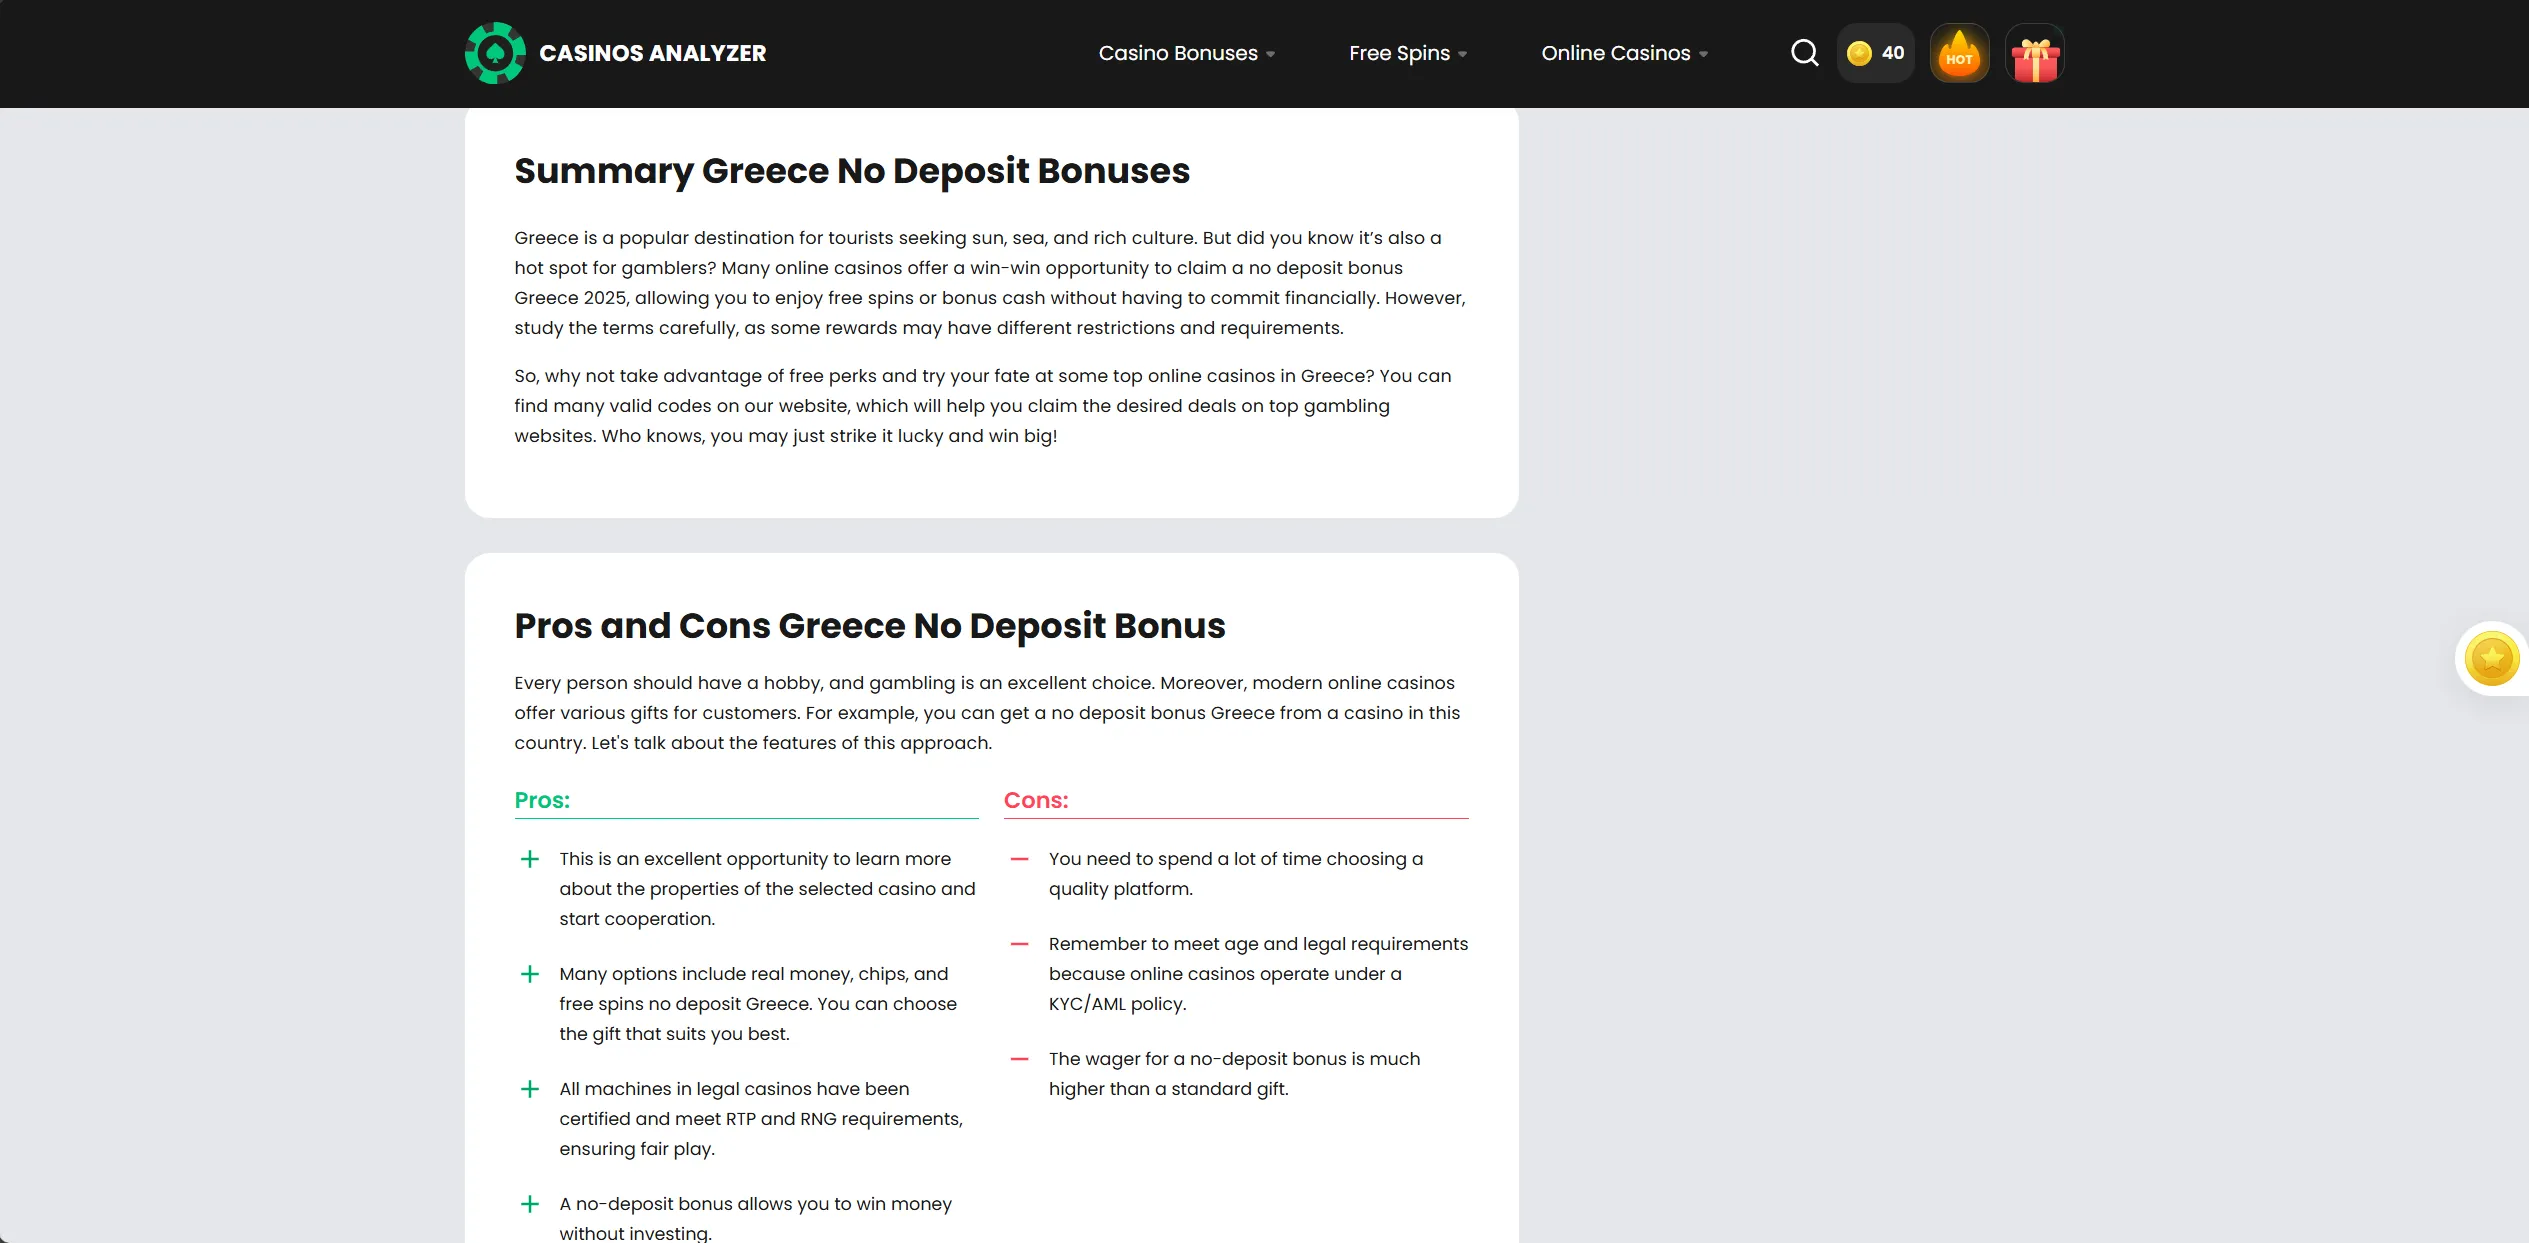Click text 'Many options include real money'
Screen dimensions: 2529x1243
(705, 974)
